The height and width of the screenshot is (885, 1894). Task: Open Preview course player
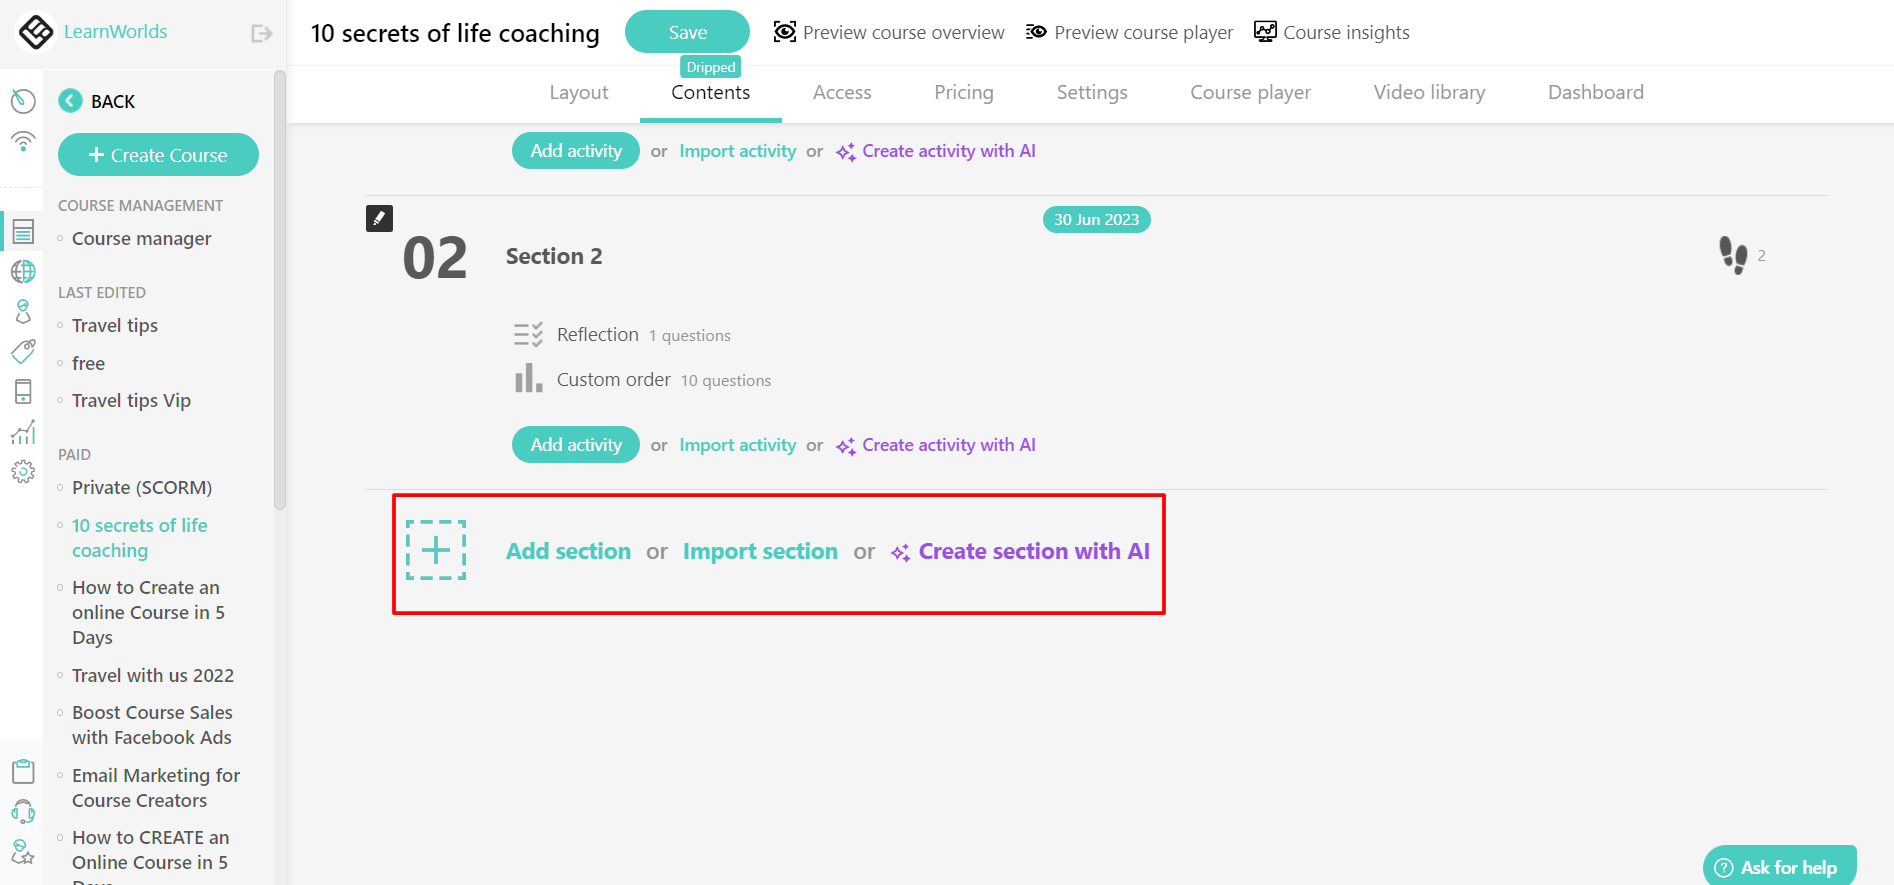click(1128, 32)
